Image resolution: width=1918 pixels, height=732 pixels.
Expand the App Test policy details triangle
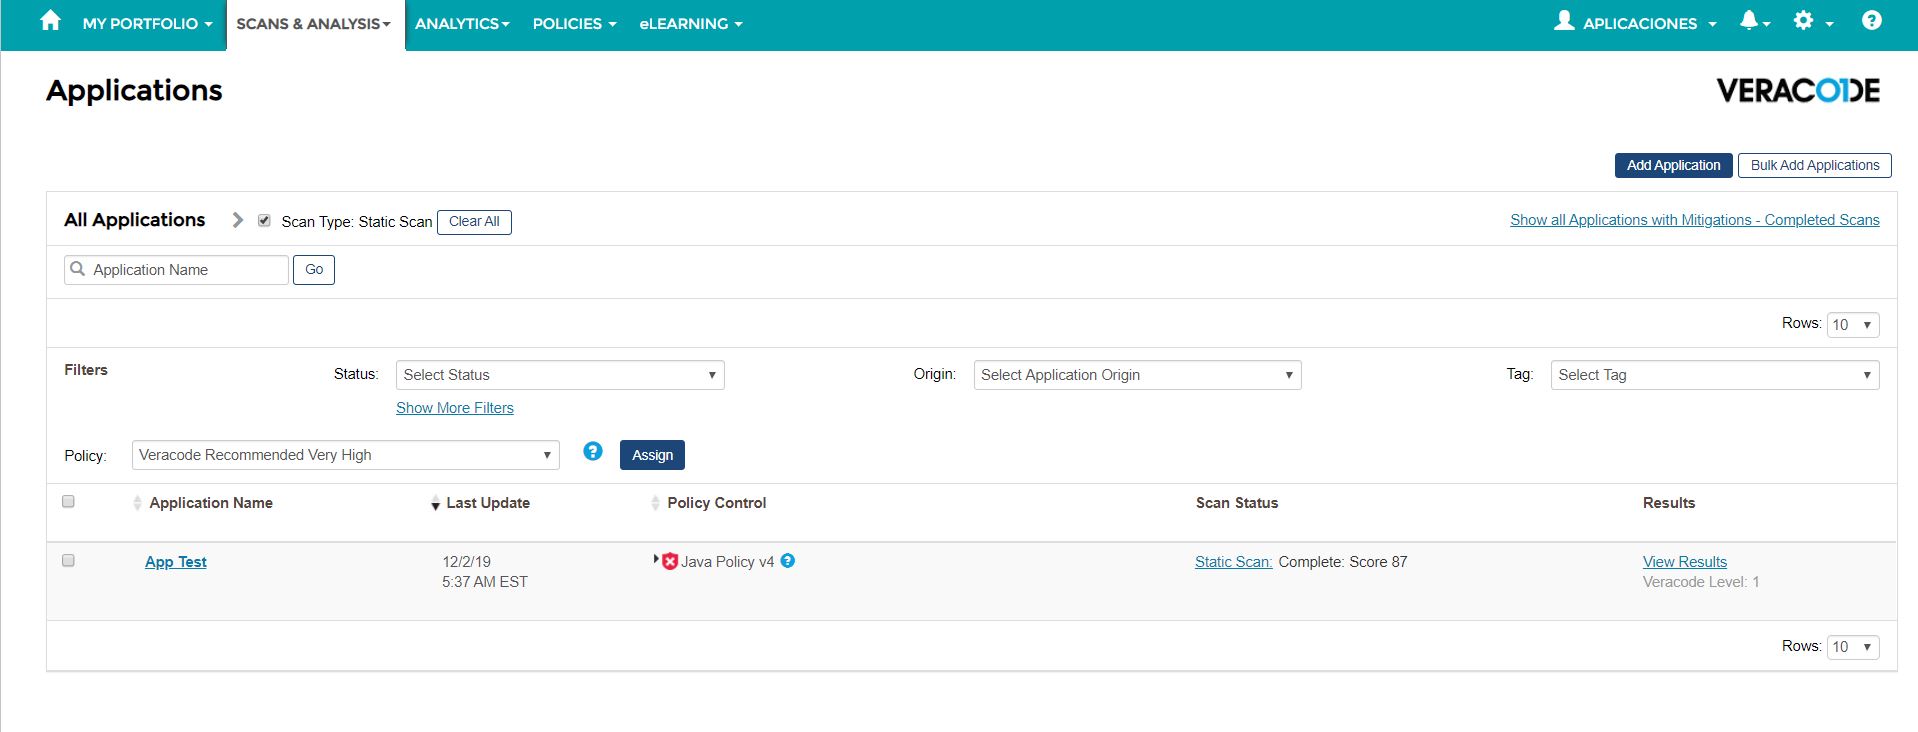point(656,559)
